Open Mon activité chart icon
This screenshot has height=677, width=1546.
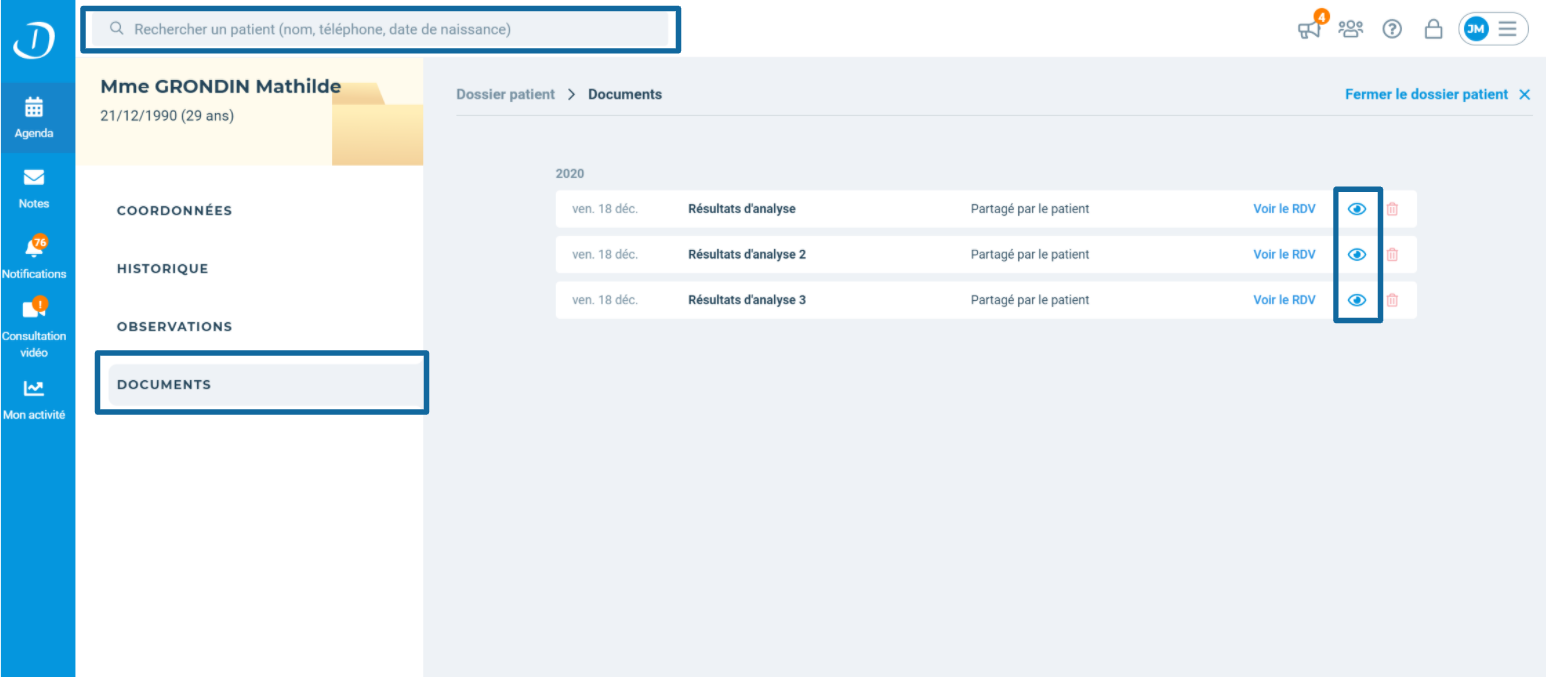coord(34,388)
